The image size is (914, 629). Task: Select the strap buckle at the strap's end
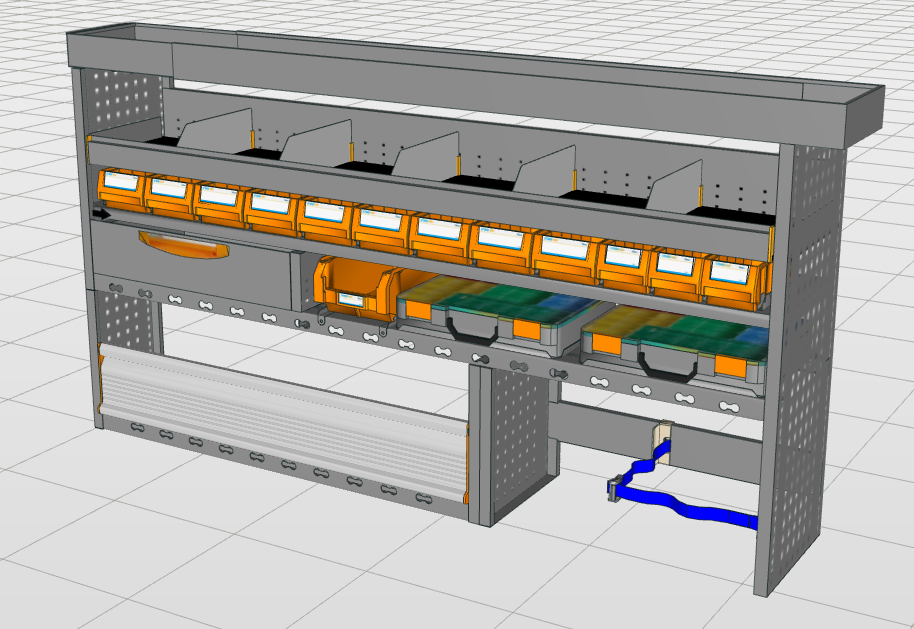[x=613, y=490]
